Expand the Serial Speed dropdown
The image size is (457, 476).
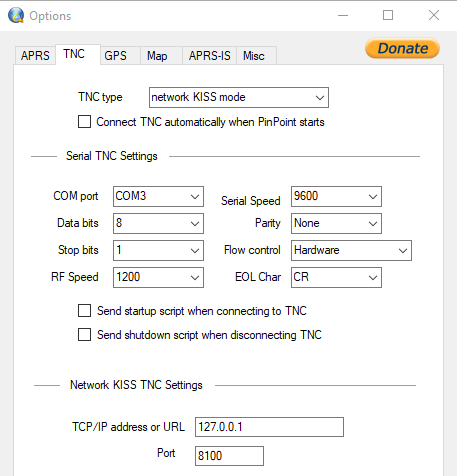(336, 196)
